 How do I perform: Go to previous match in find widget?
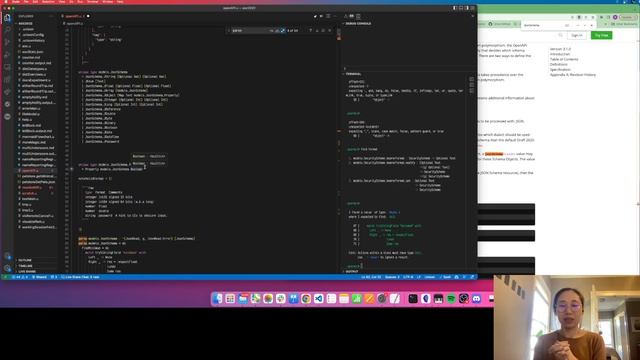[x=311, y=31]
